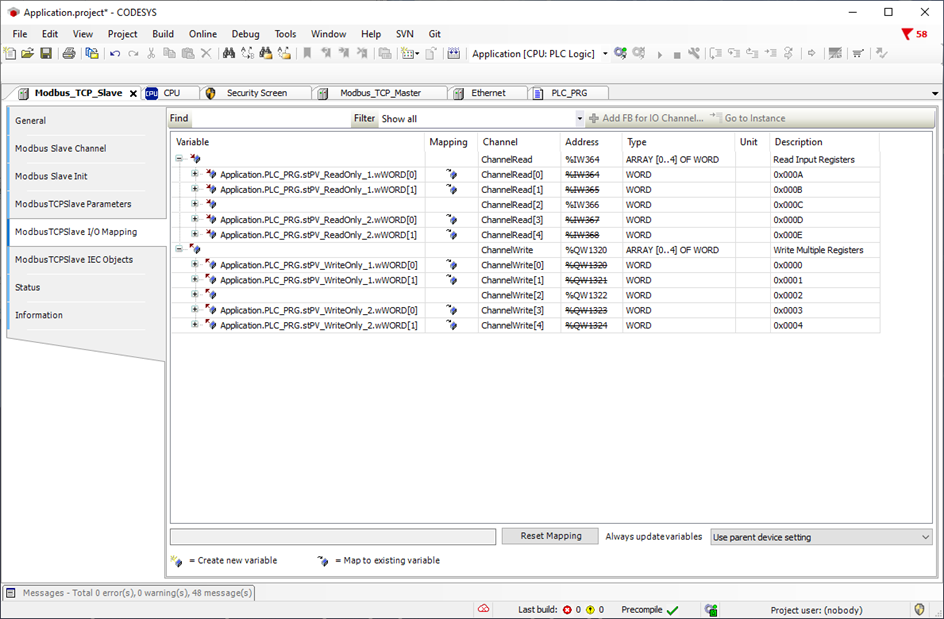Click the red notification flag icon

906,34
